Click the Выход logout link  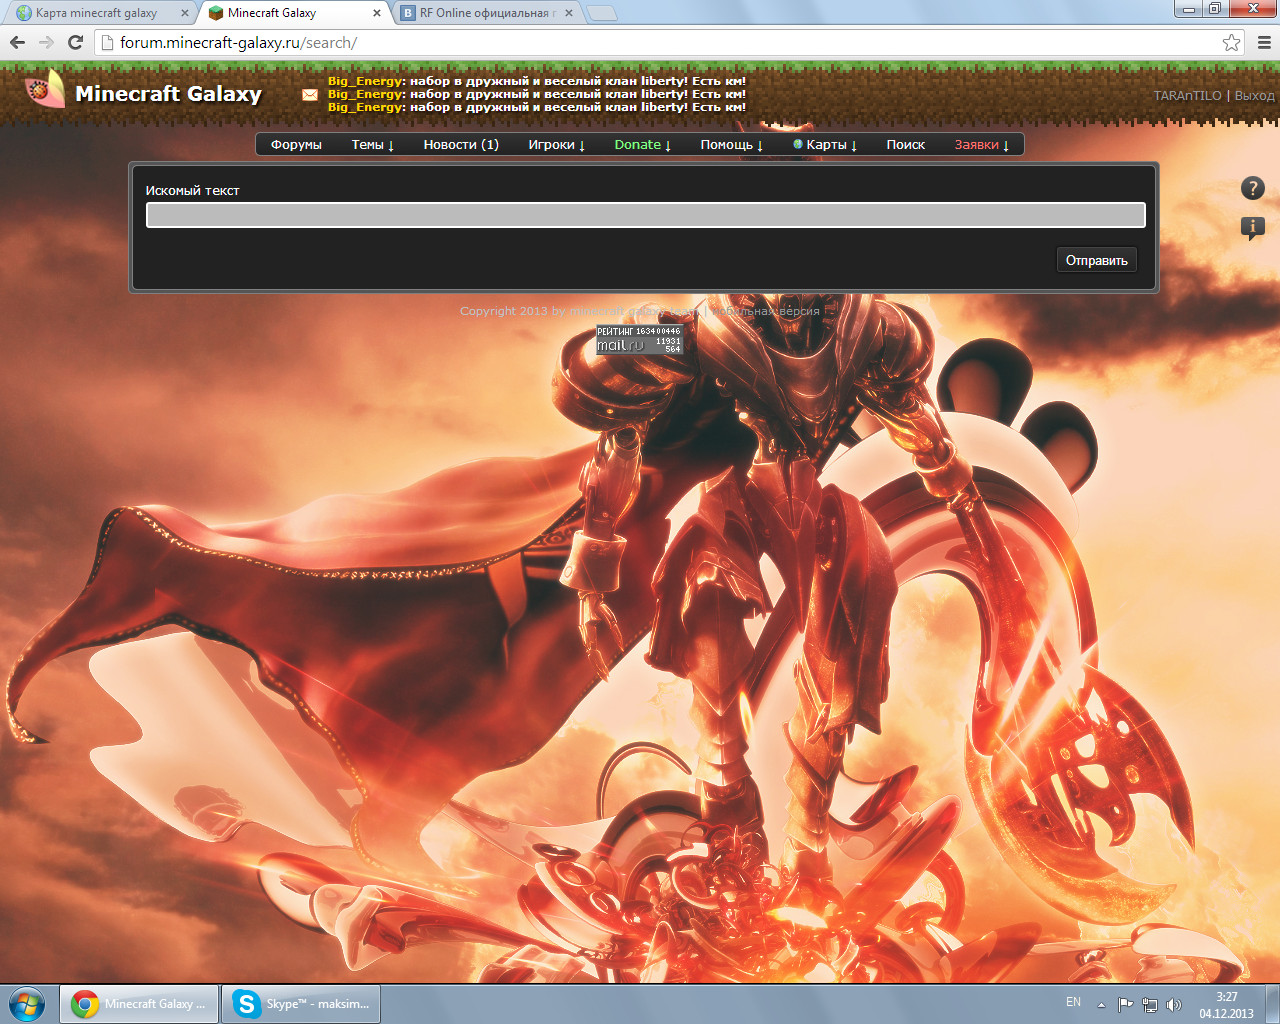1255,96
